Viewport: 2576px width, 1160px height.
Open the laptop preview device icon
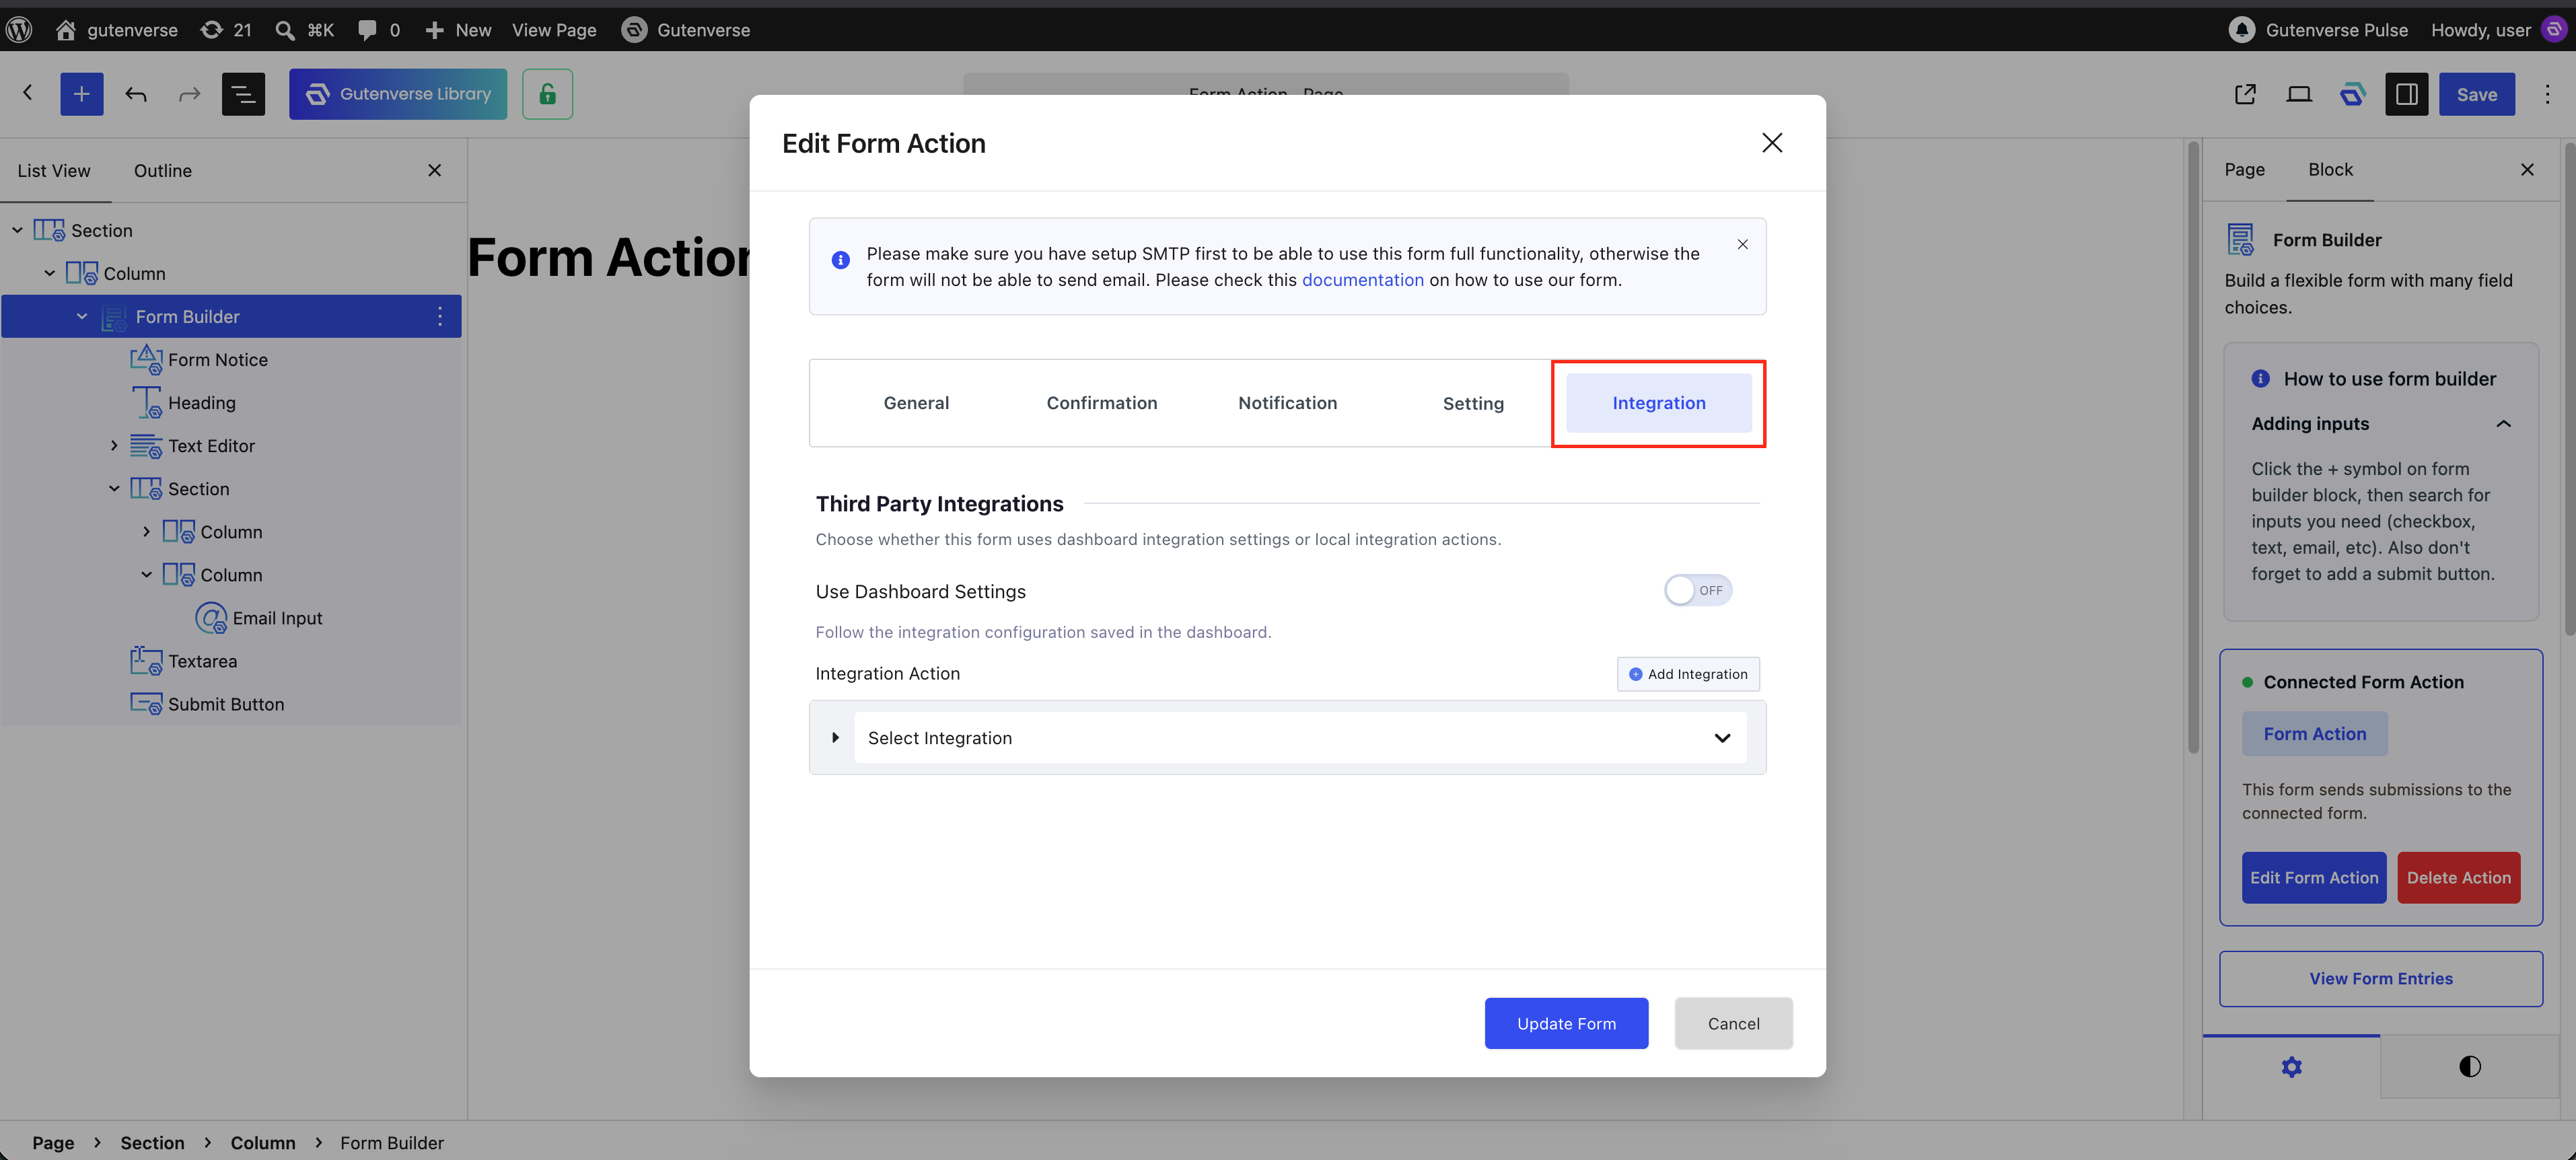coord(2299,94)
